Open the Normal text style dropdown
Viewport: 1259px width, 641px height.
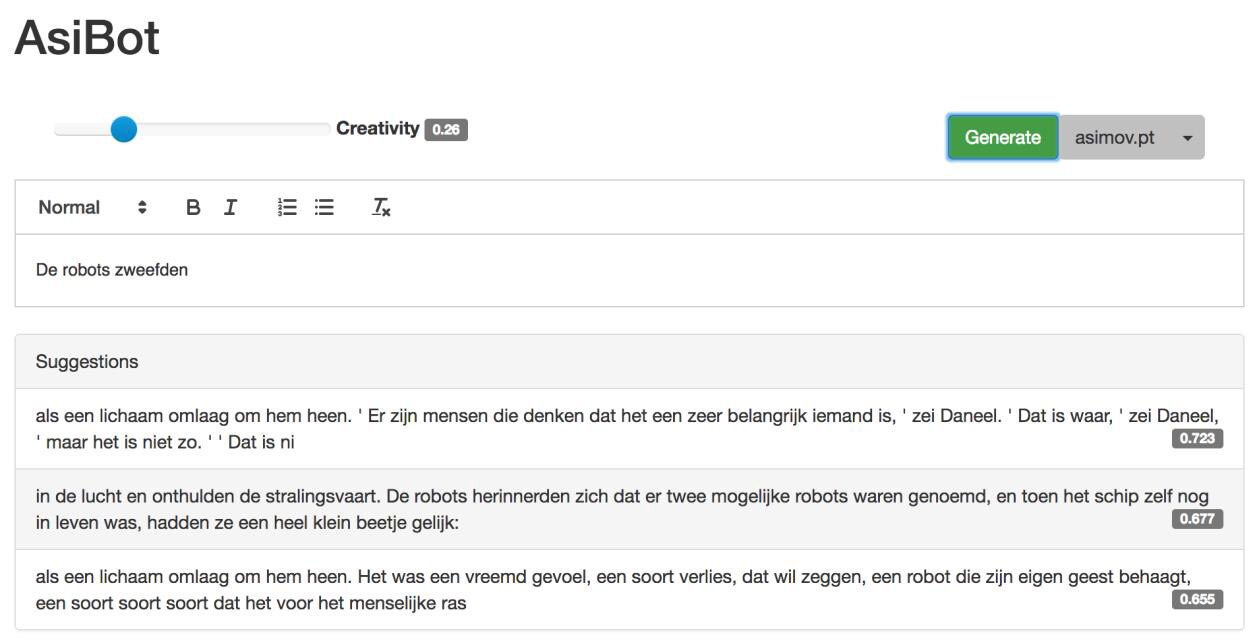coord(92,207)
